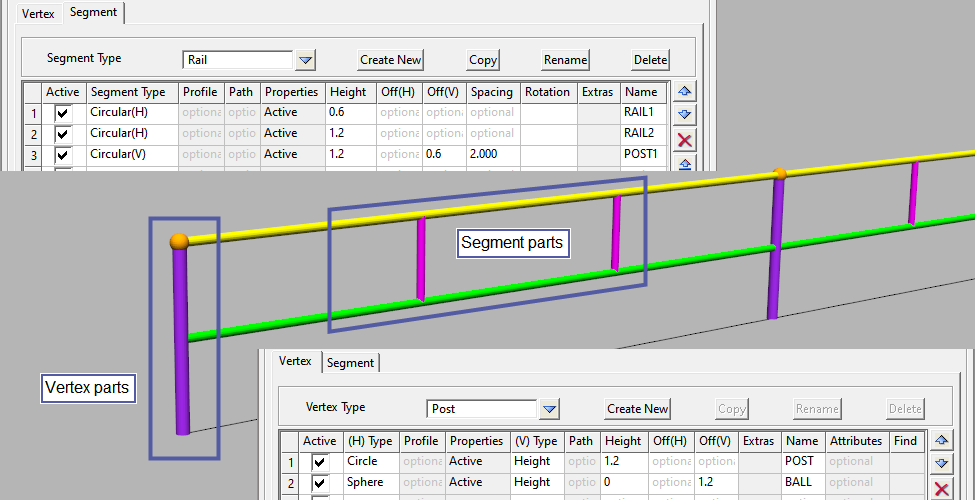Open the Segment Type dropdown arrow

click(x=306, y=60)
